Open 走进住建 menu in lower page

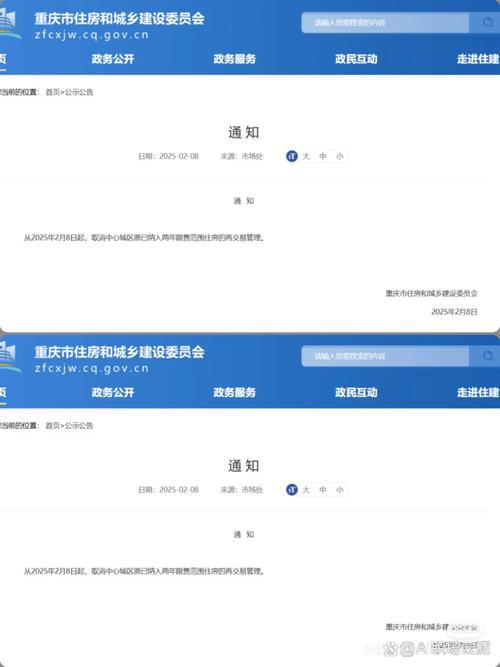pos(478,392)
